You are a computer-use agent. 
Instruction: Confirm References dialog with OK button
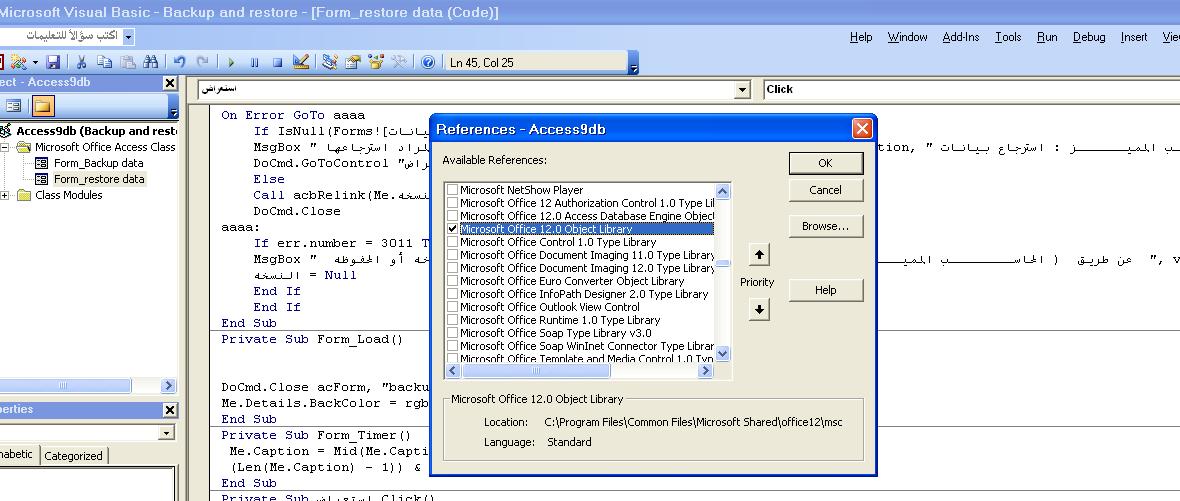pos(826,163)
